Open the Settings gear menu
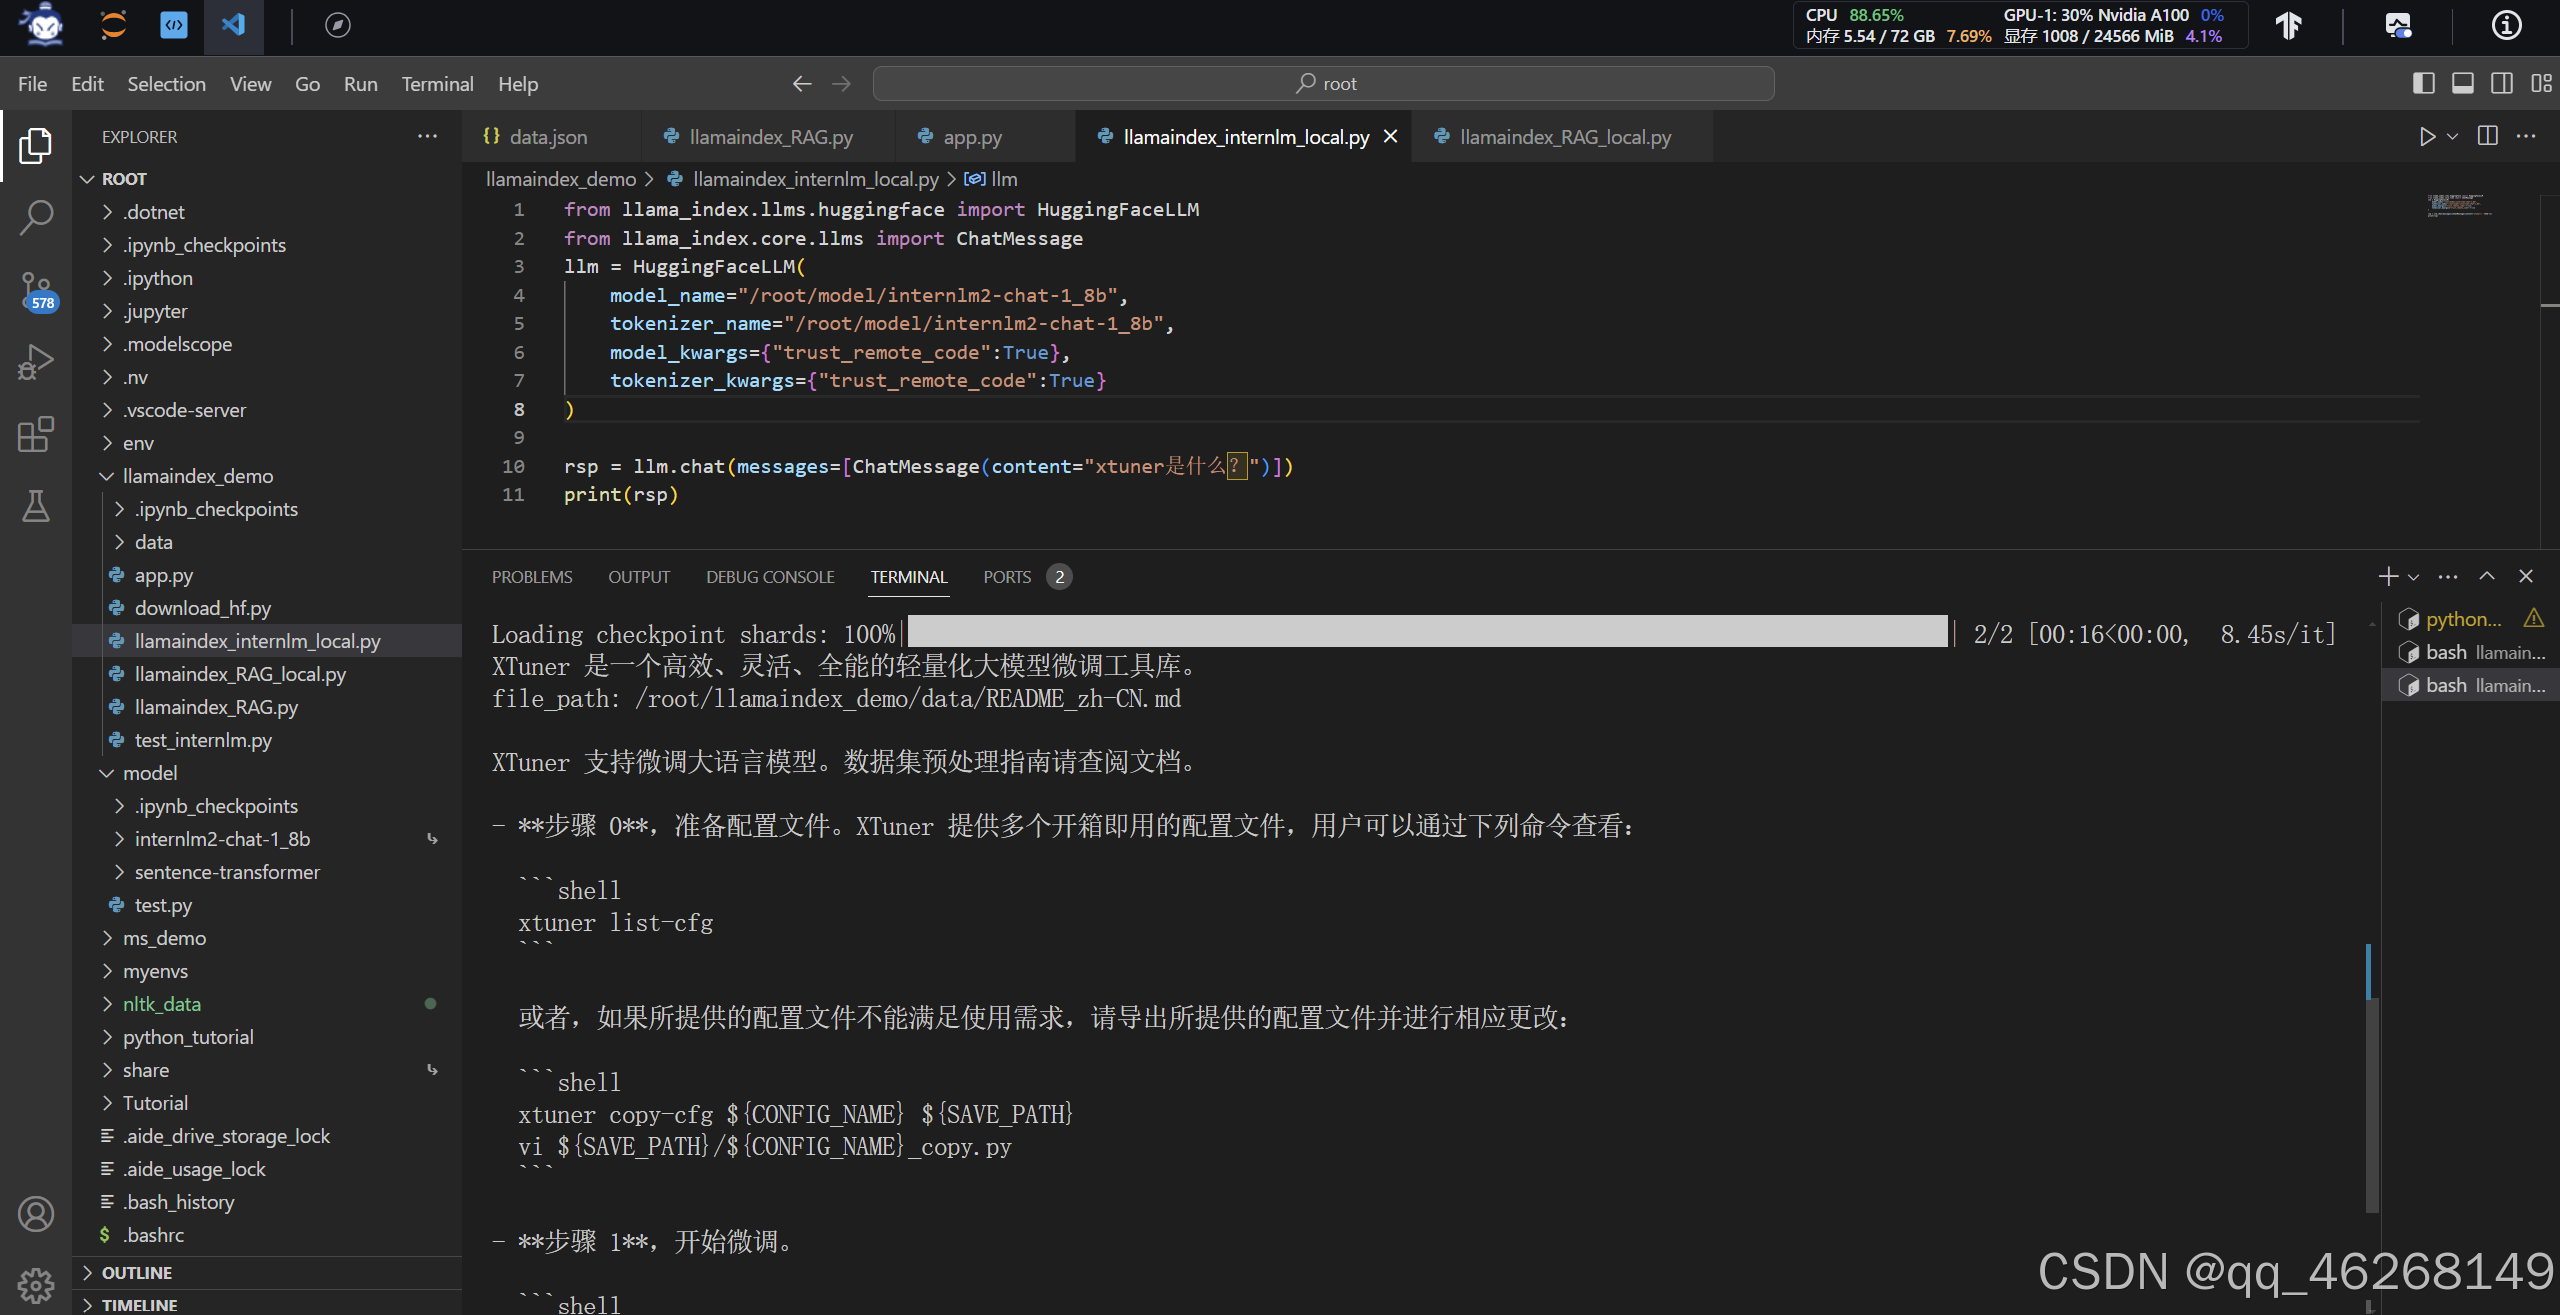The image size is (2560, 1315). (x=36, y=1284)
